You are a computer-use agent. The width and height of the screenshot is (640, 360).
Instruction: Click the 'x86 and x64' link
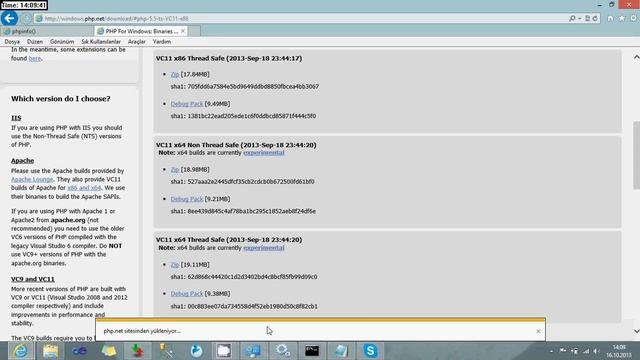pyautogui.click(x=84, y=188)
